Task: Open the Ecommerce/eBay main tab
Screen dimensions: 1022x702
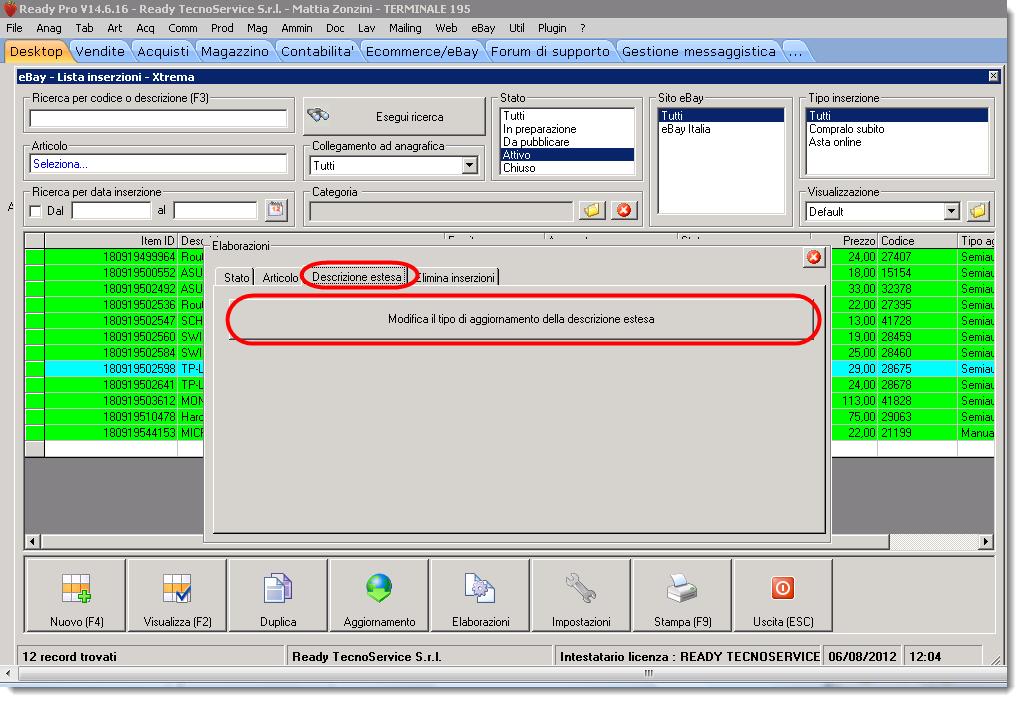Action: pos(422,51)
